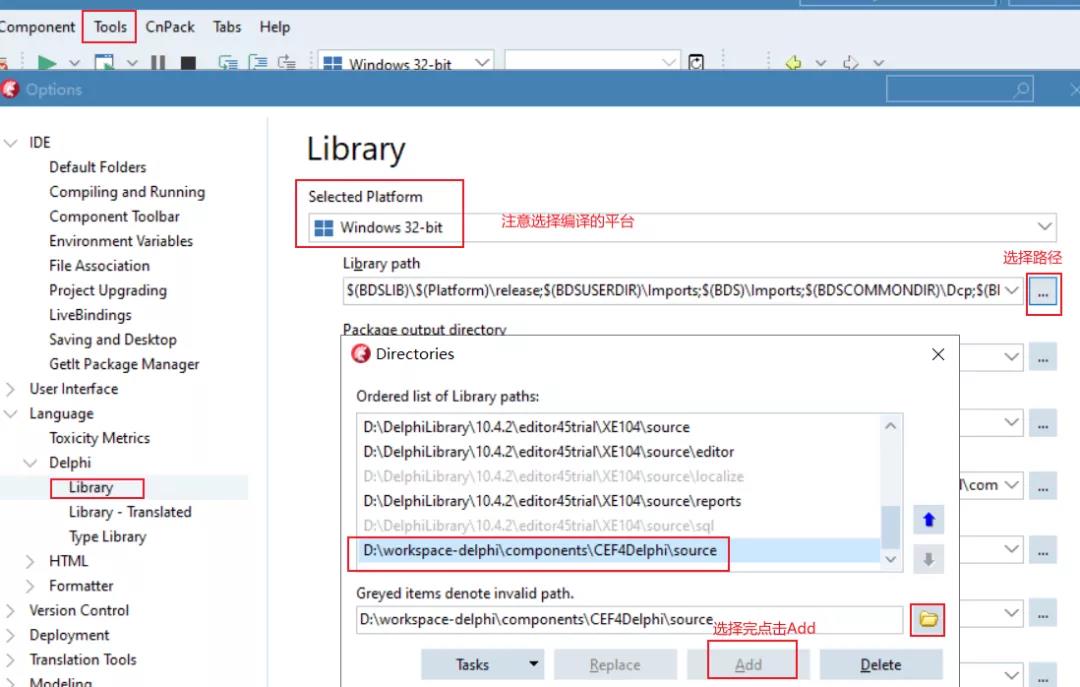This screenshot has width=1080, height=687.
Task: Click blue move-up arrow in Directories
Action: (x=928, y=520)
